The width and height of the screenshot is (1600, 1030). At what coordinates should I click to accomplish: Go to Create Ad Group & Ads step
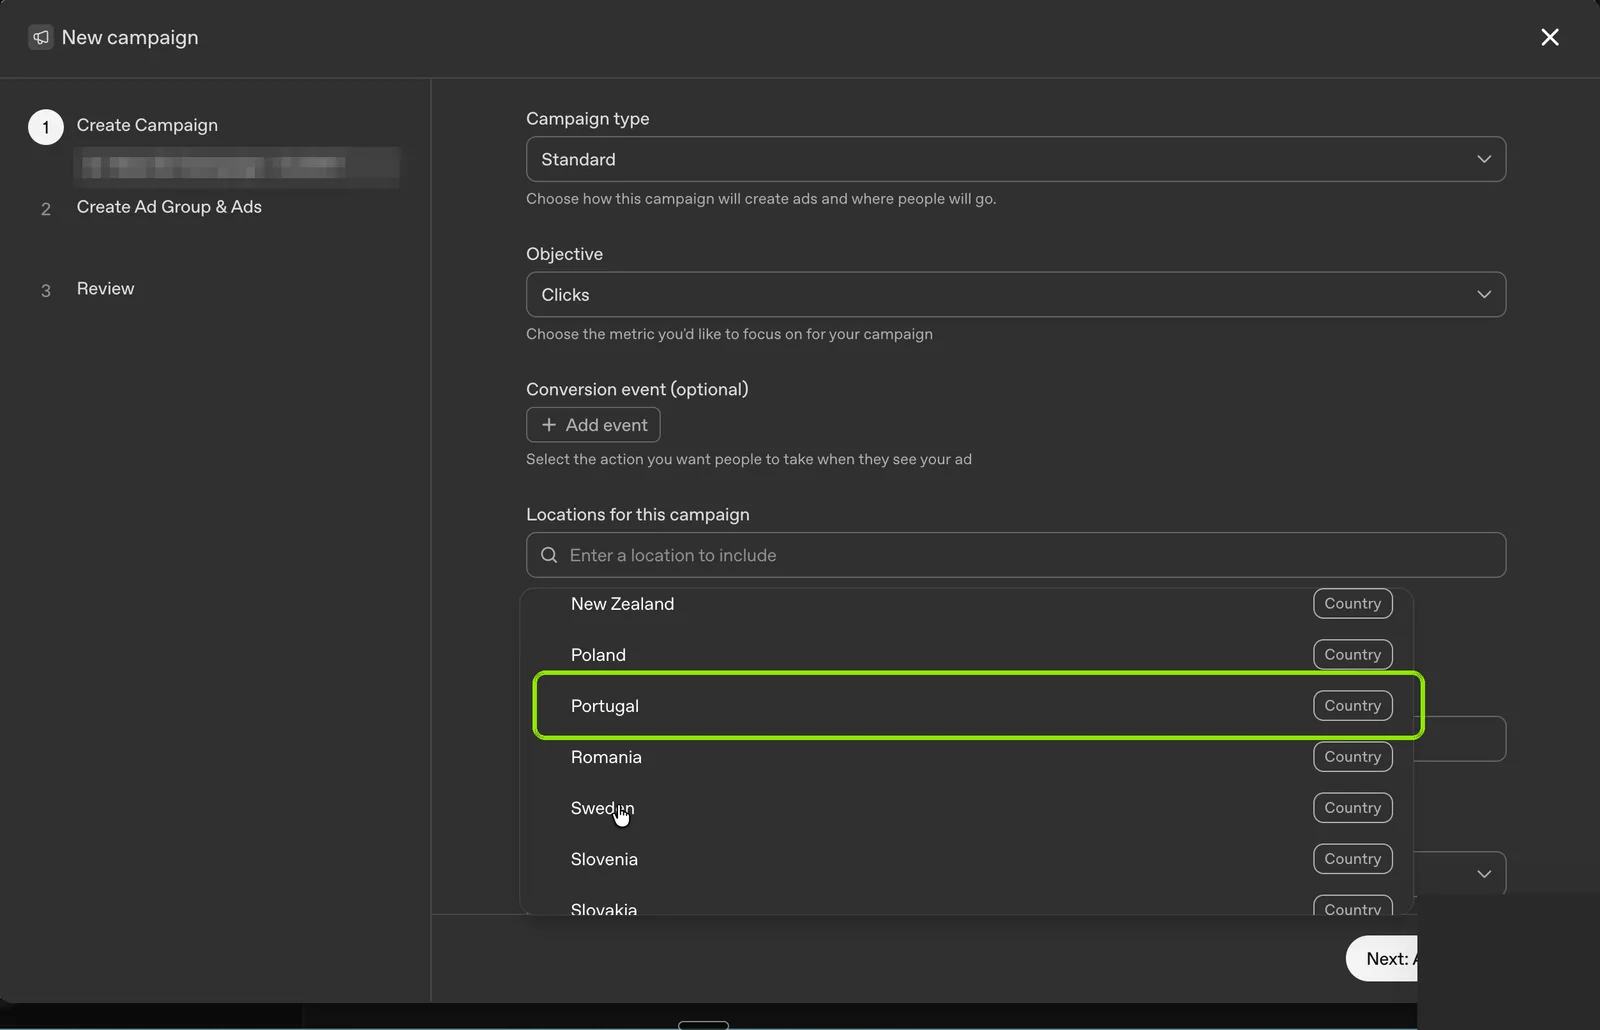(x=169, y=207)
